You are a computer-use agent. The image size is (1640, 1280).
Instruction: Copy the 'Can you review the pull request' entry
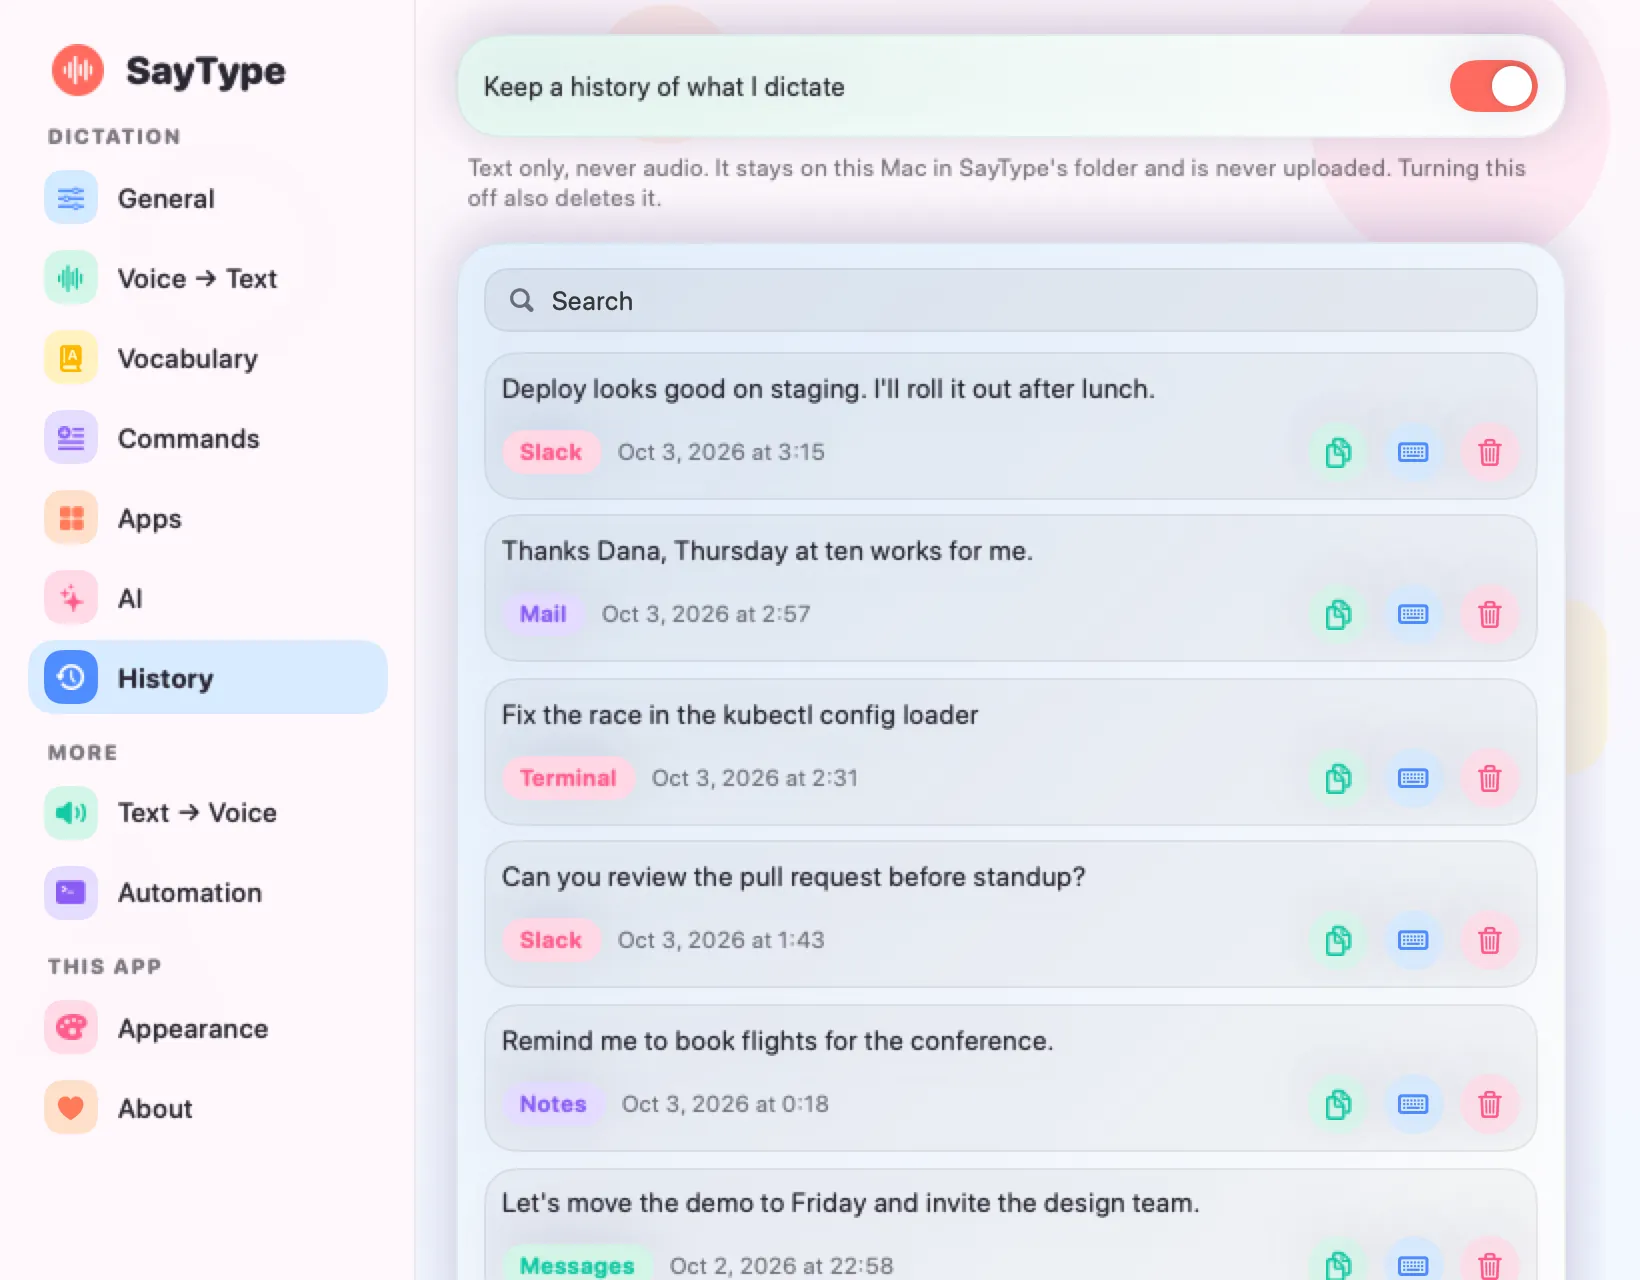(1338, 940)
